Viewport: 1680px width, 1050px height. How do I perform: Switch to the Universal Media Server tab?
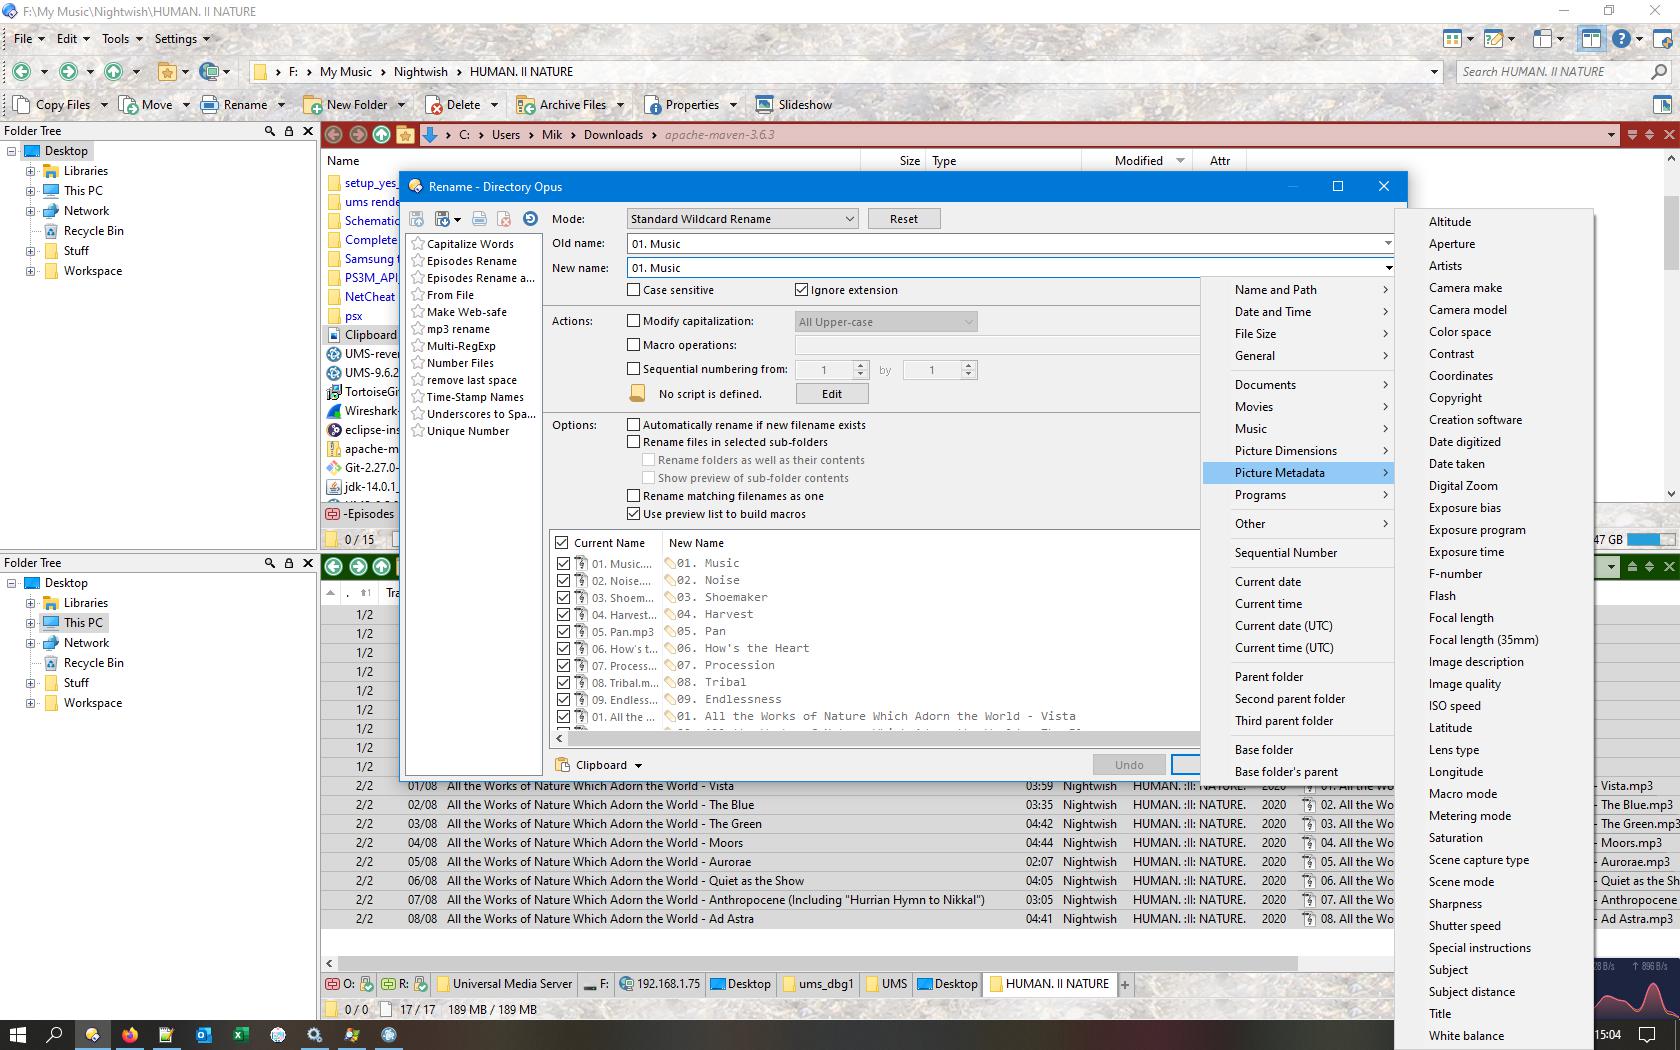(x=503, y=984)
